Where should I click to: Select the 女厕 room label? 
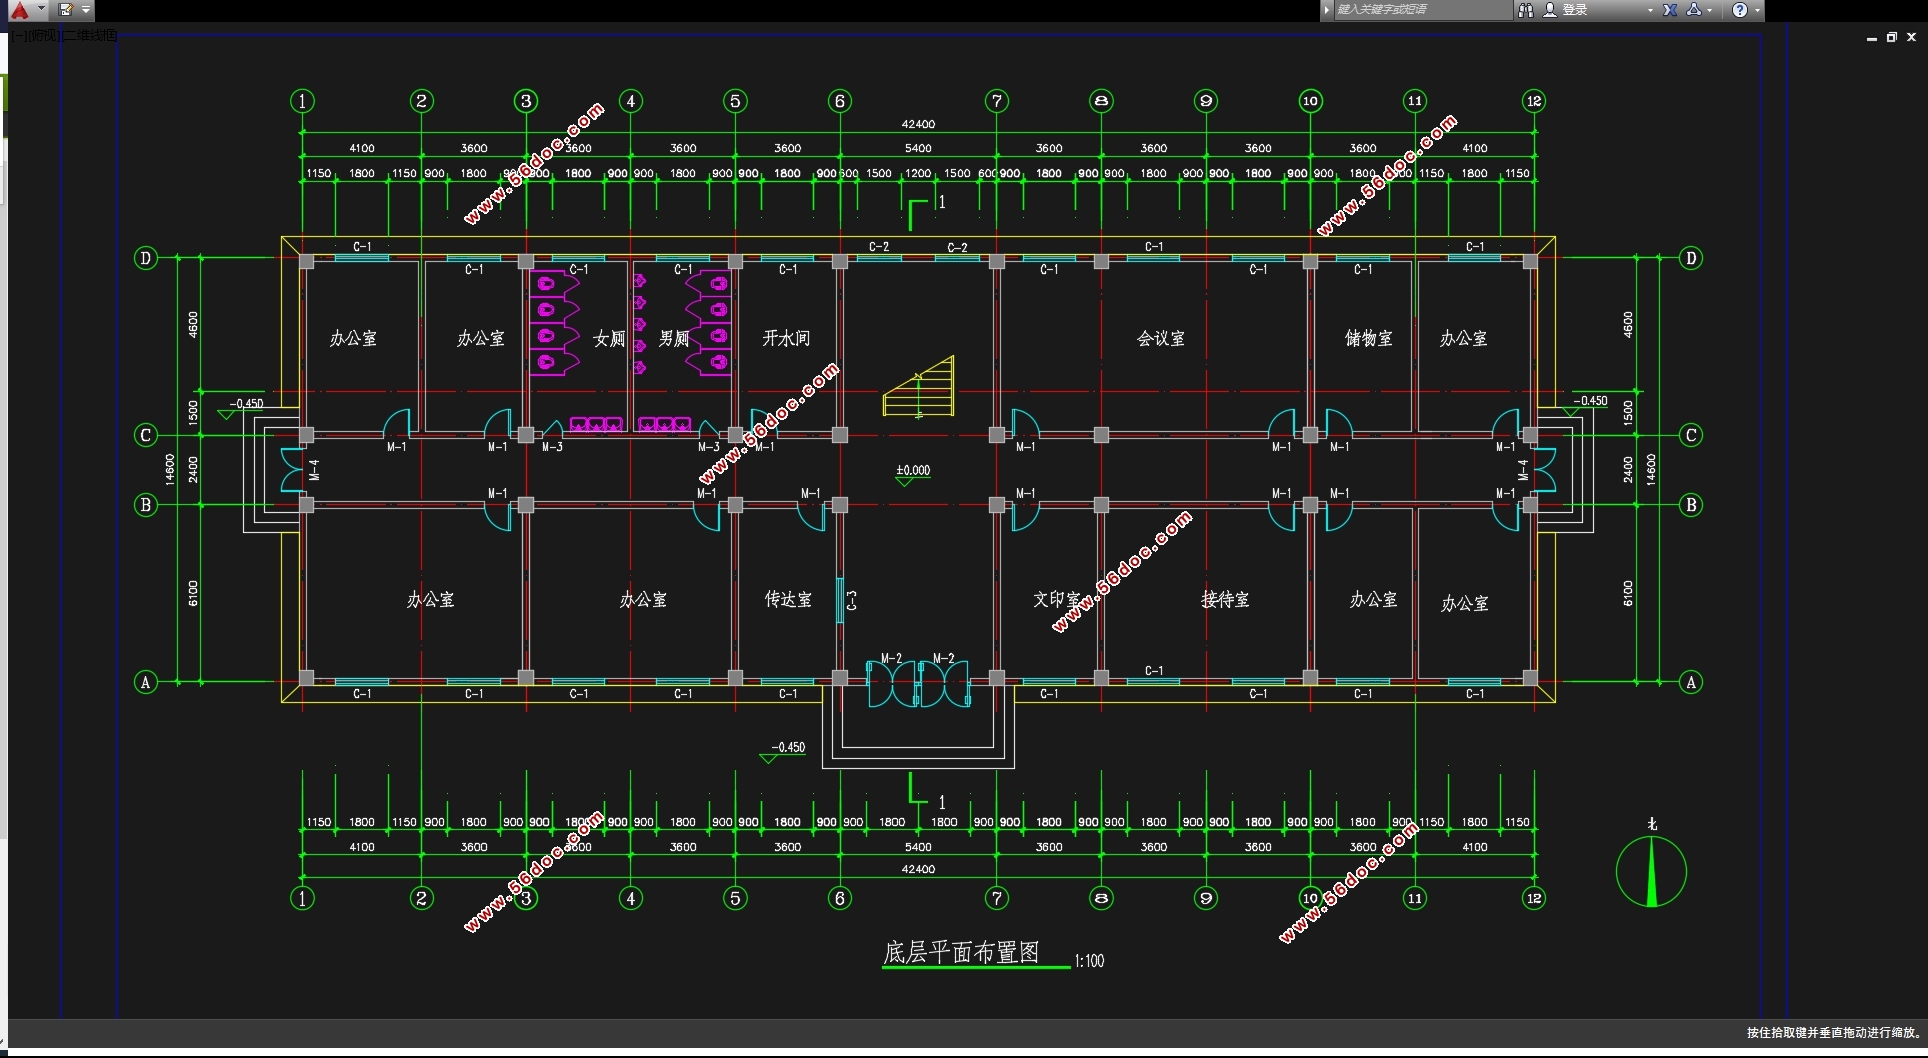pyautogui.click(x=609, y=339)
